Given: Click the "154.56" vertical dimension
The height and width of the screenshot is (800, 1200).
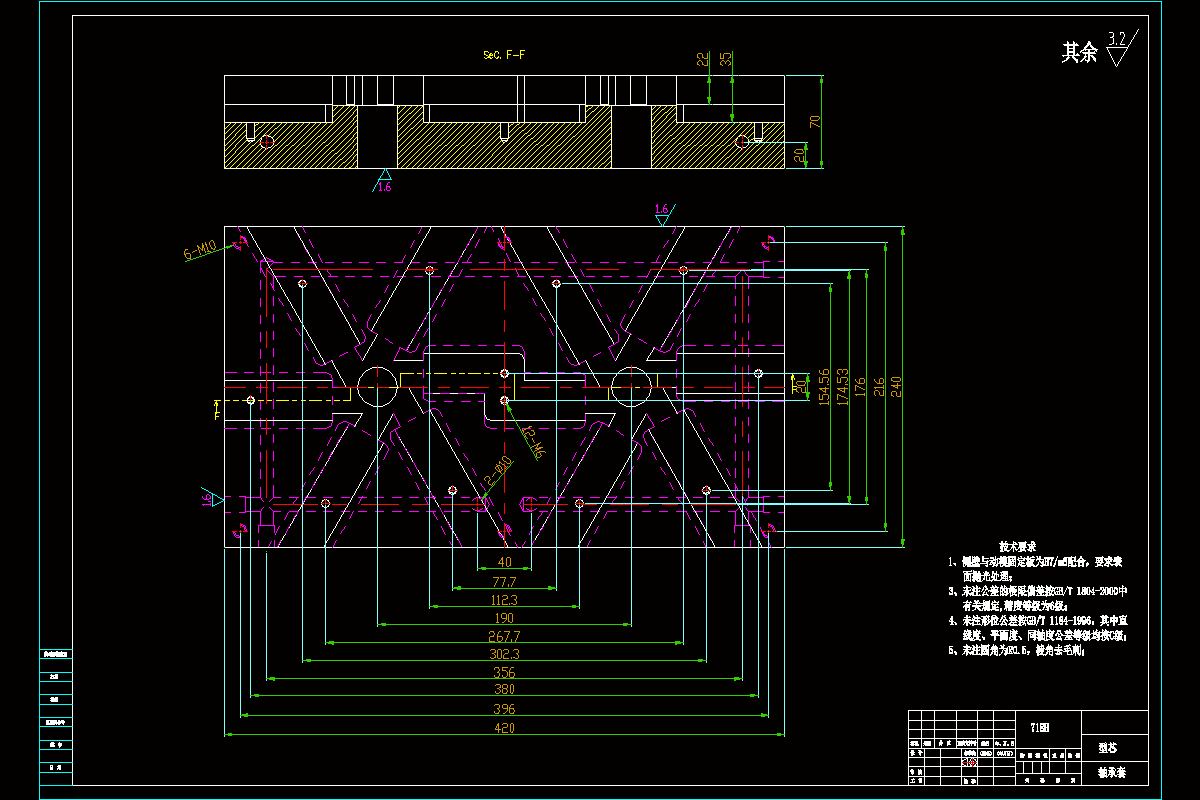Looking at the screenshot, I should click(823, 385).
